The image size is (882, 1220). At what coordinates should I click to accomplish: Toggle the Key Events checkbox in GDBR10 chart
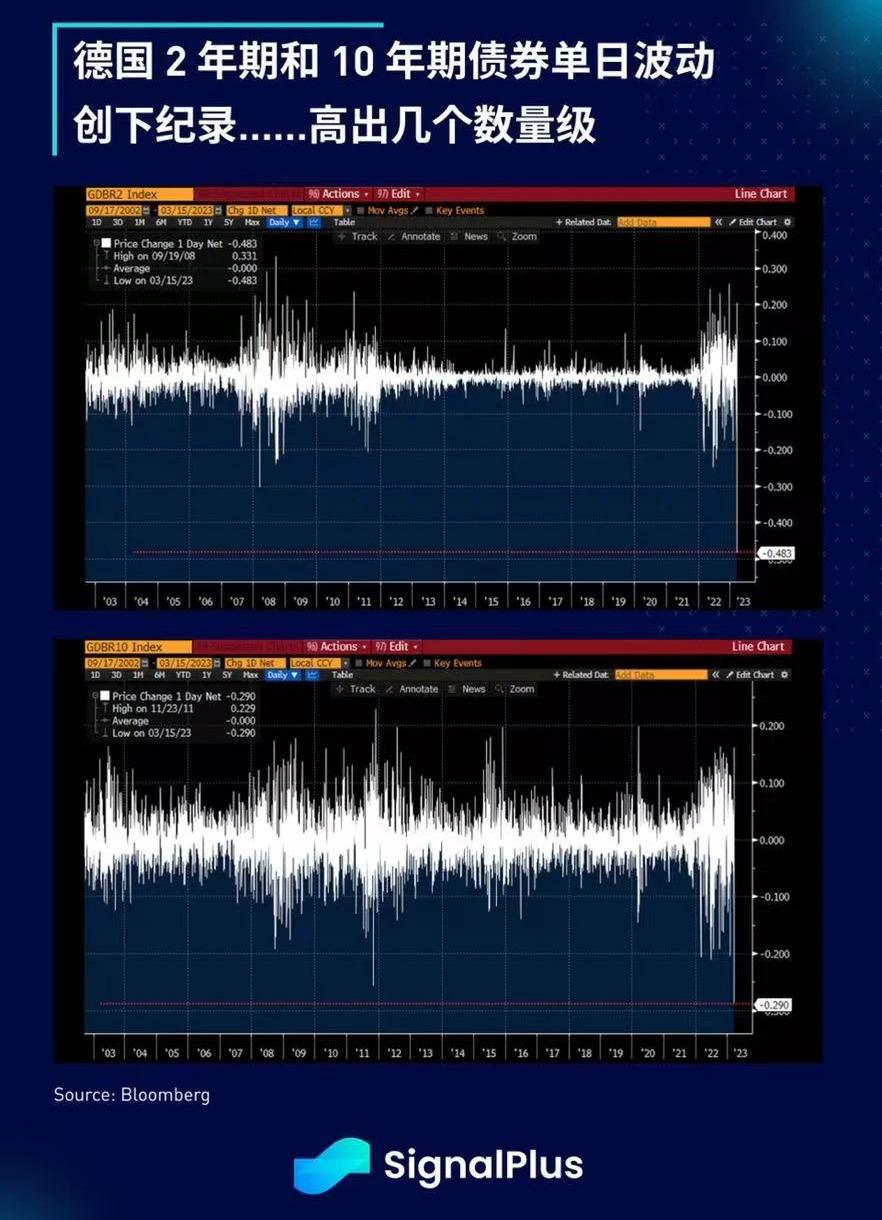point(429,663)
